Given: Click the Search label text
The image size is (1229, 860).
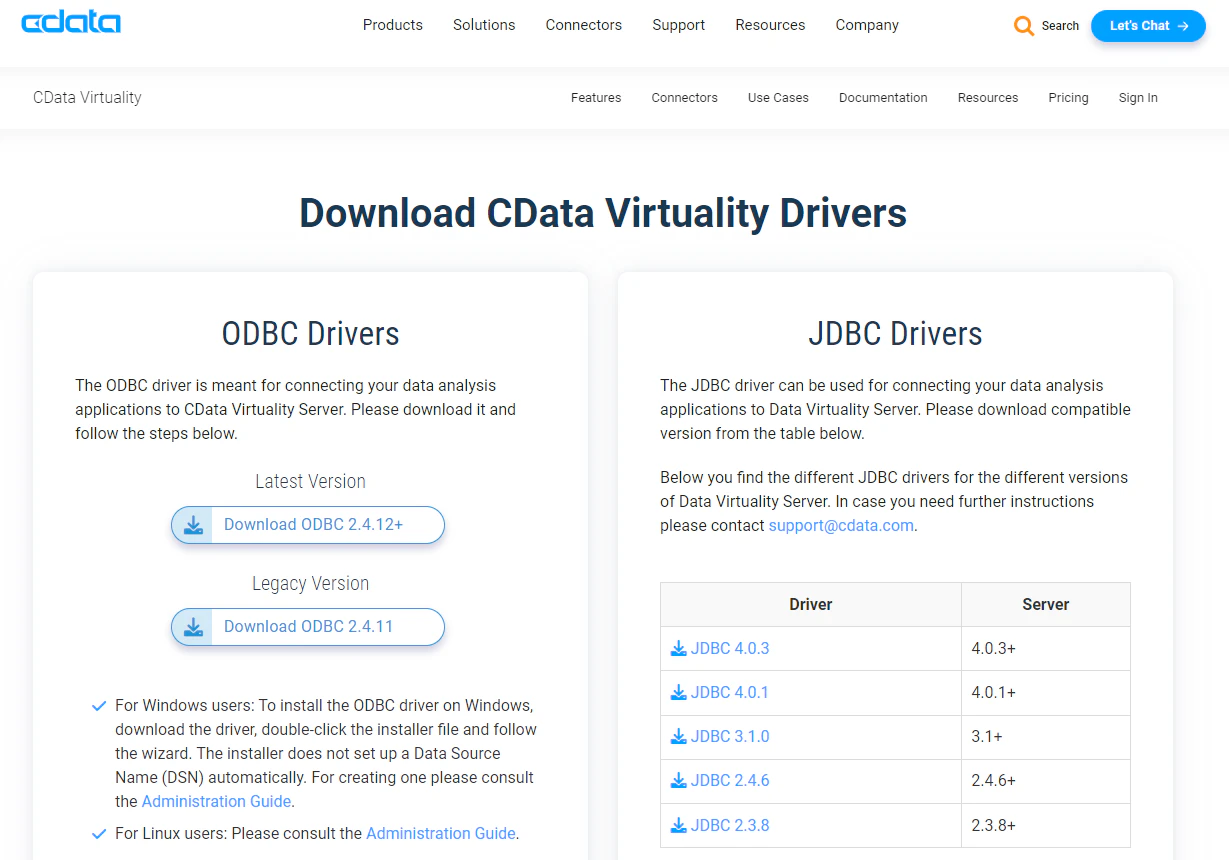Looking at the screenshot, I should pyautogui.click(x=1060, y=26).
